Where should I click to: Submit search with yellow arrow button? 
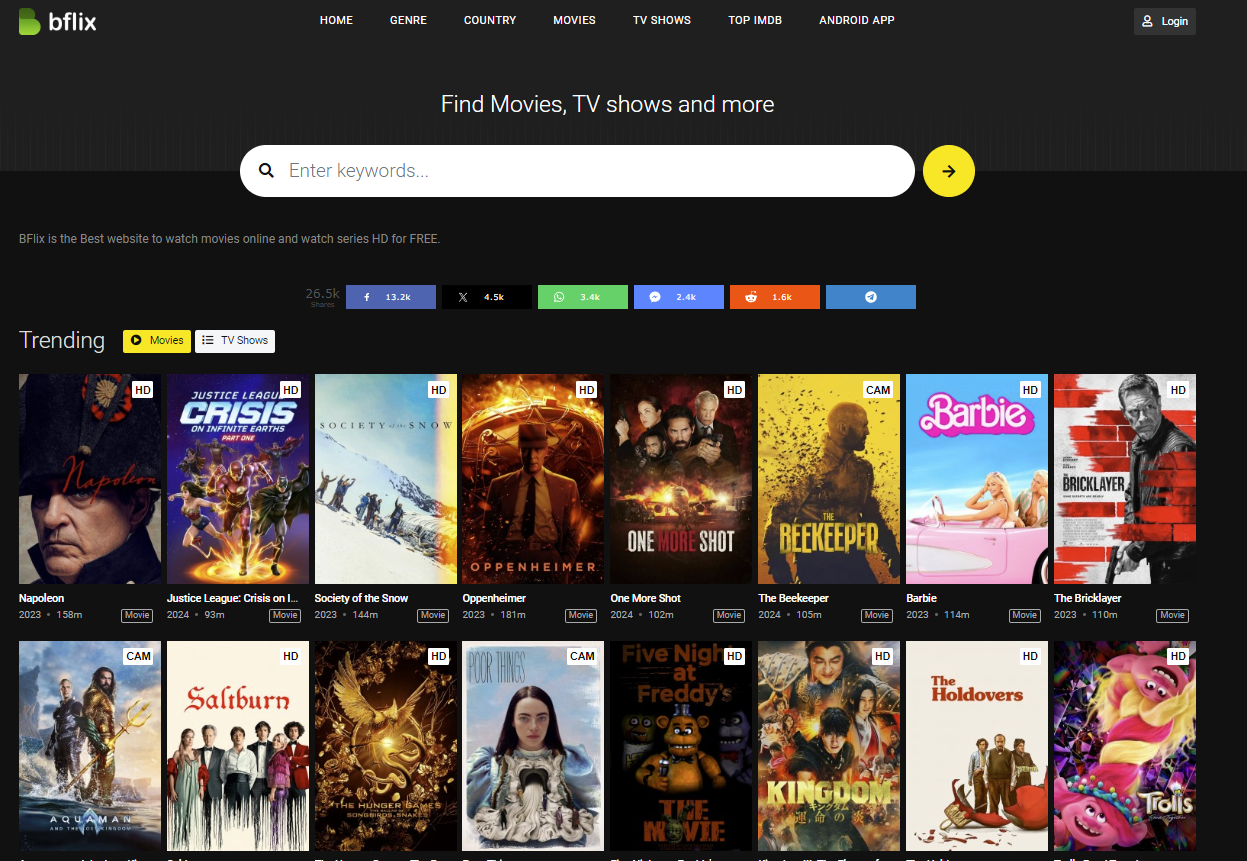[x=949, y=171]
